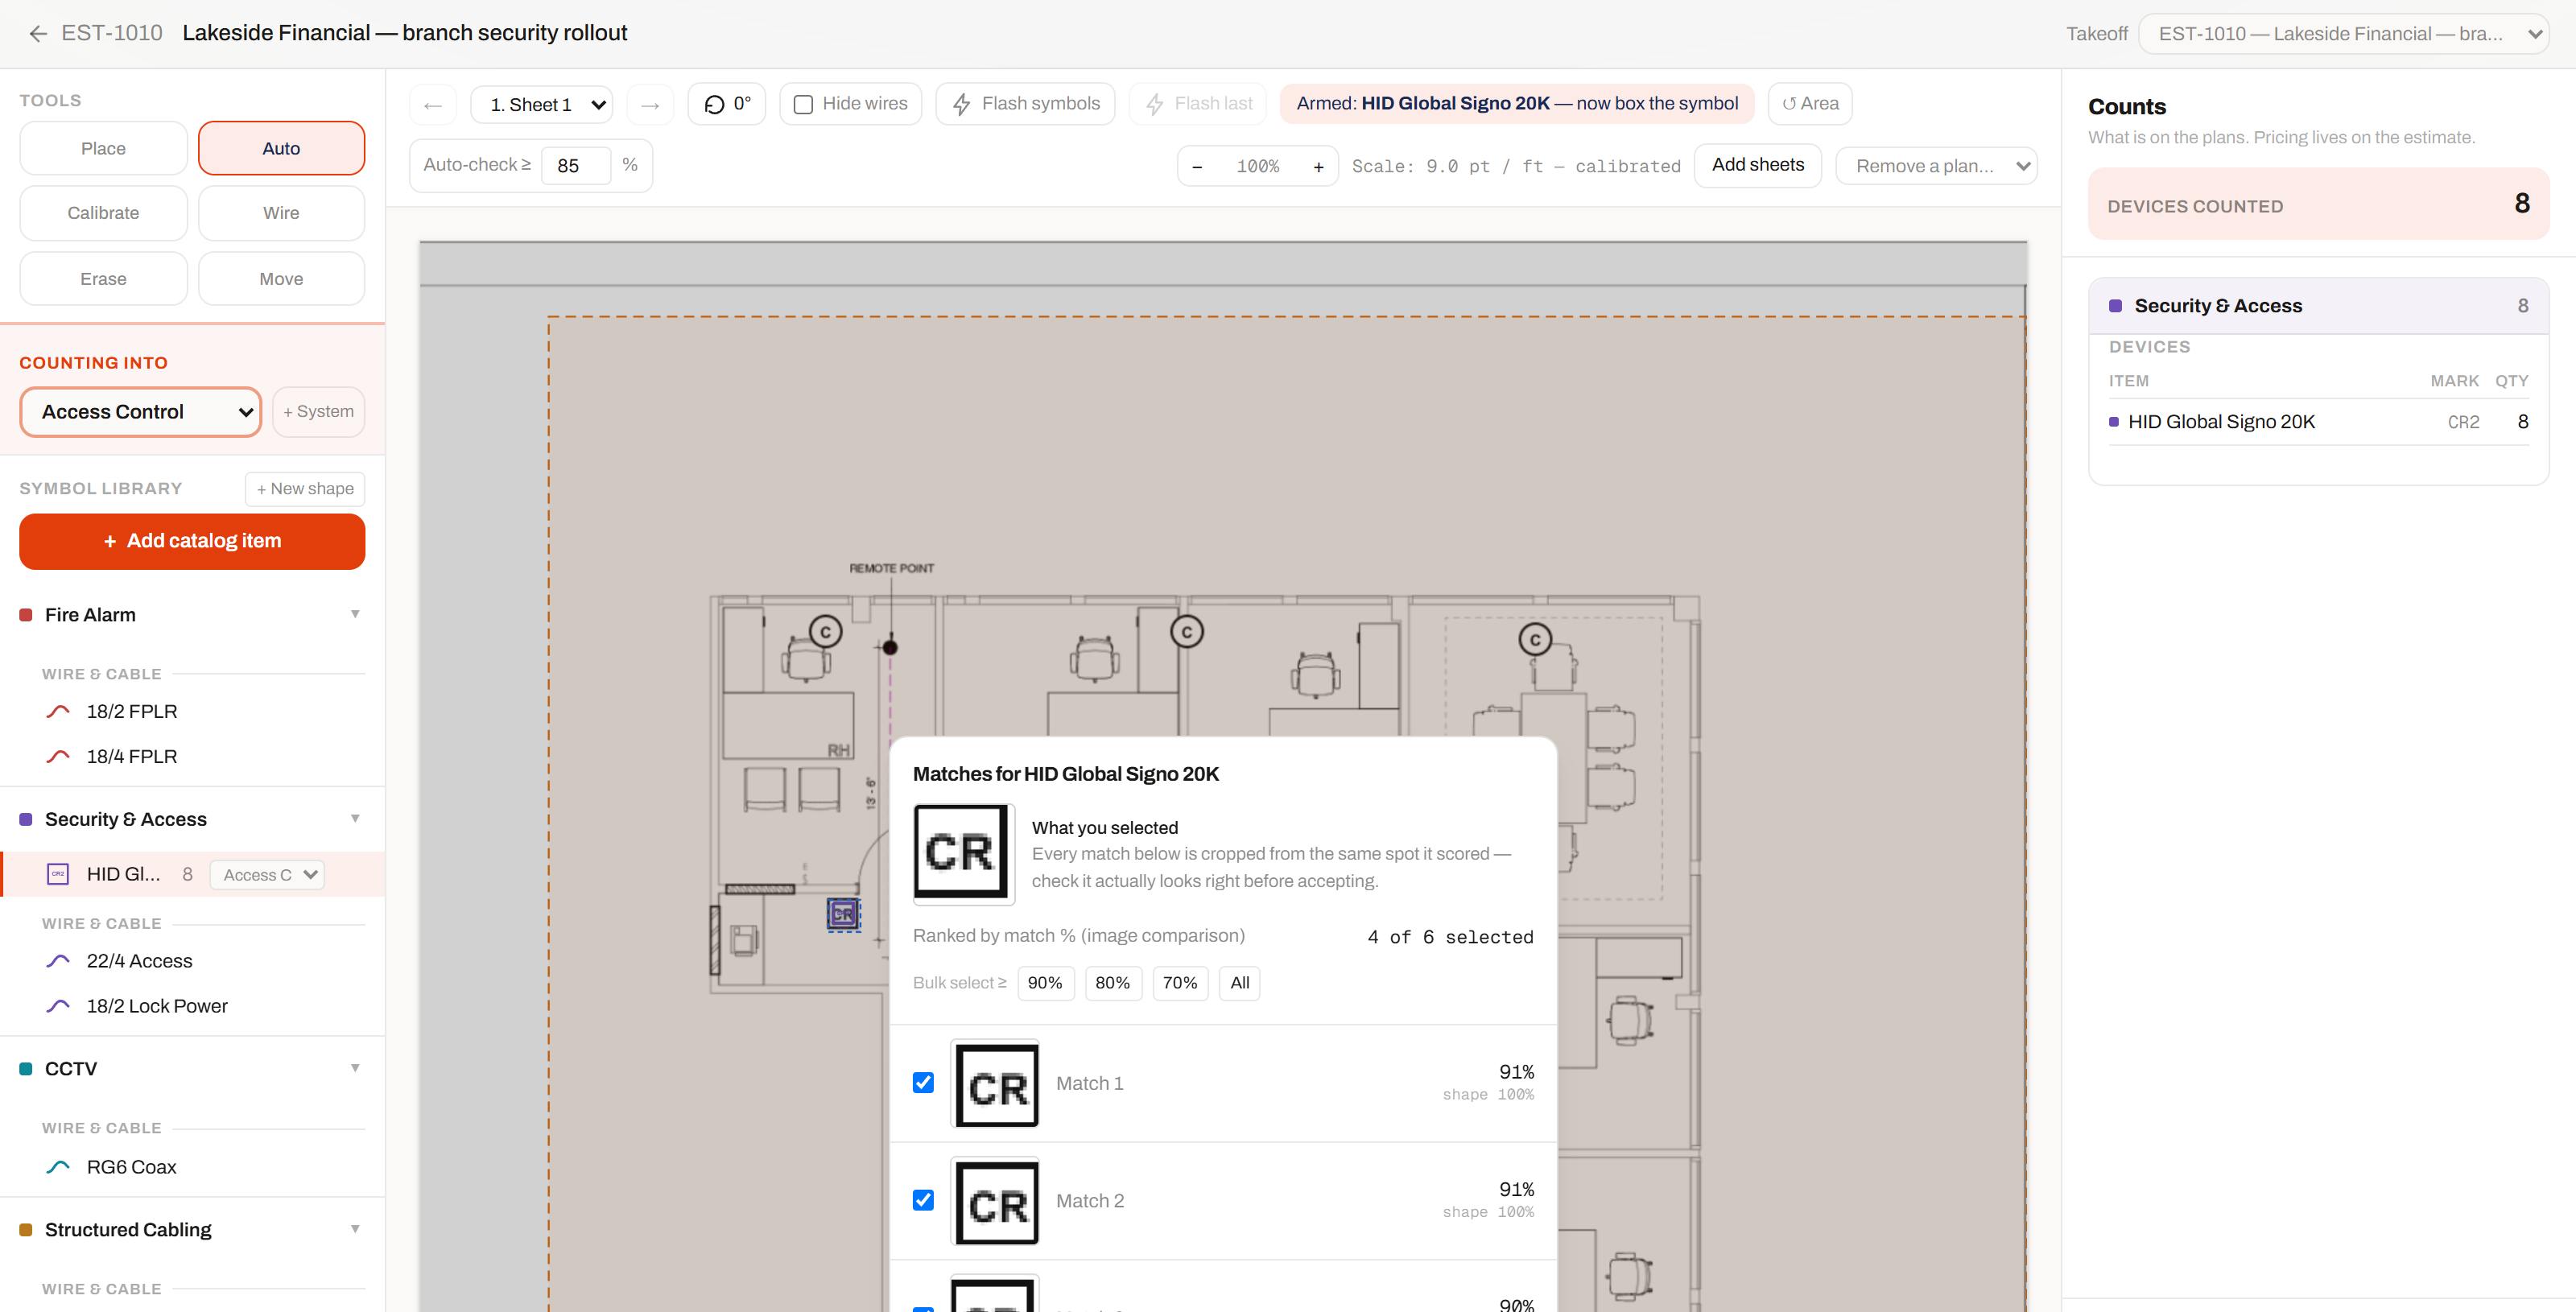The height and width of the screenshot is (1312, 2576).
Task: Click the Scale calibrated status text
Action: coord(1516,166)
